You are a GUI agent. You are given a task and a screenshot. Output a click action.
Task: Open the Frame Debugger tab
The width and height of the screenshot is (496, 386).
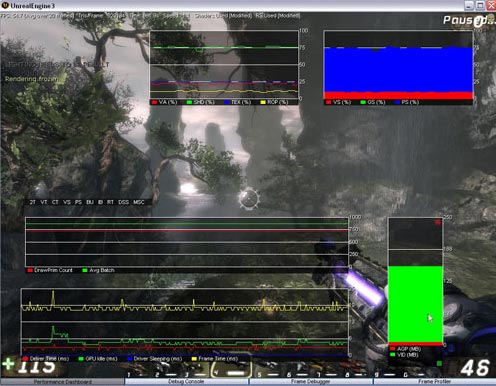[310, 382]
